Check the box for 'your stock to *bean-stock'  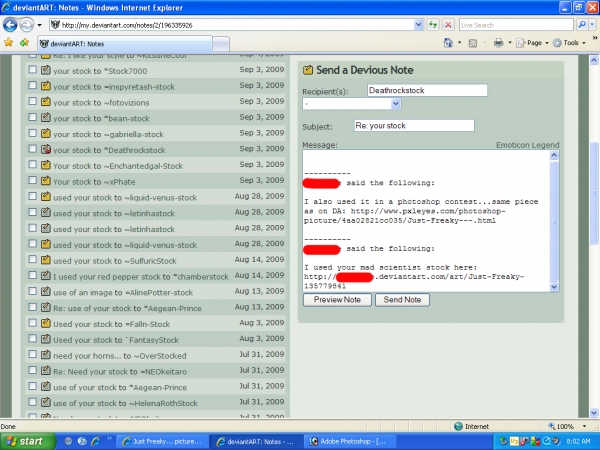33,117
